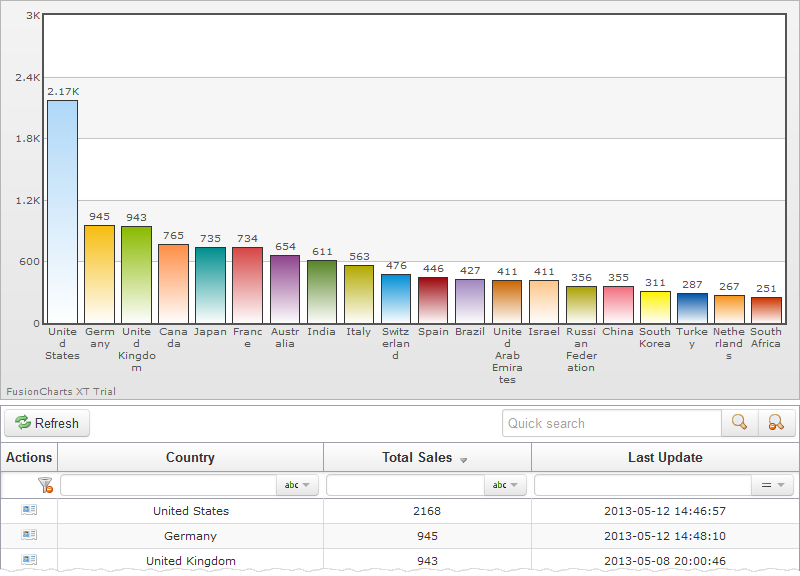Click the Germany bar in chart
Screen dimensions: 800x576
click(x=99, y=274)
